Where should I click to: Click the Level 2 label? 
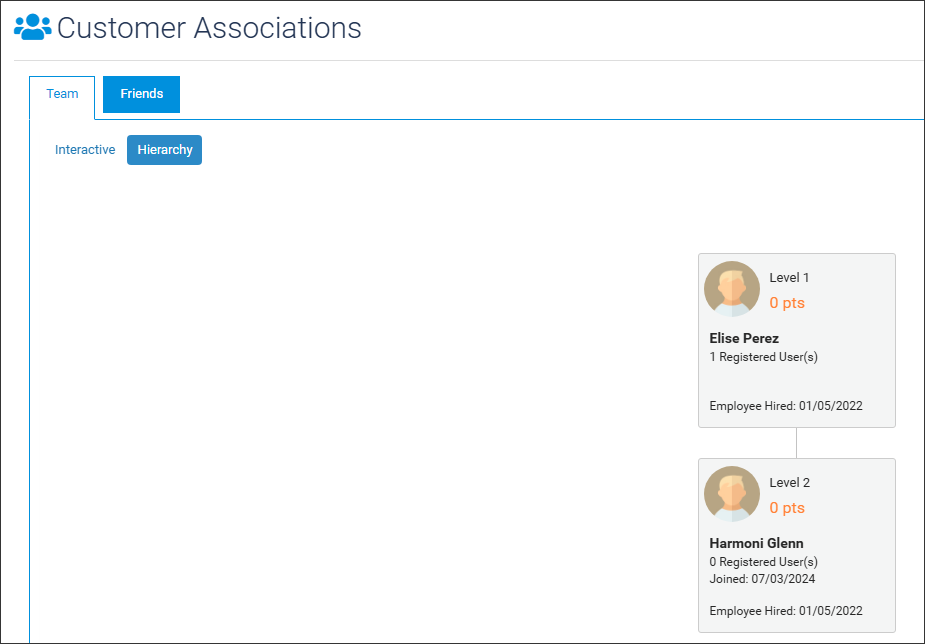pyautogui.click(x=790, y=482)
